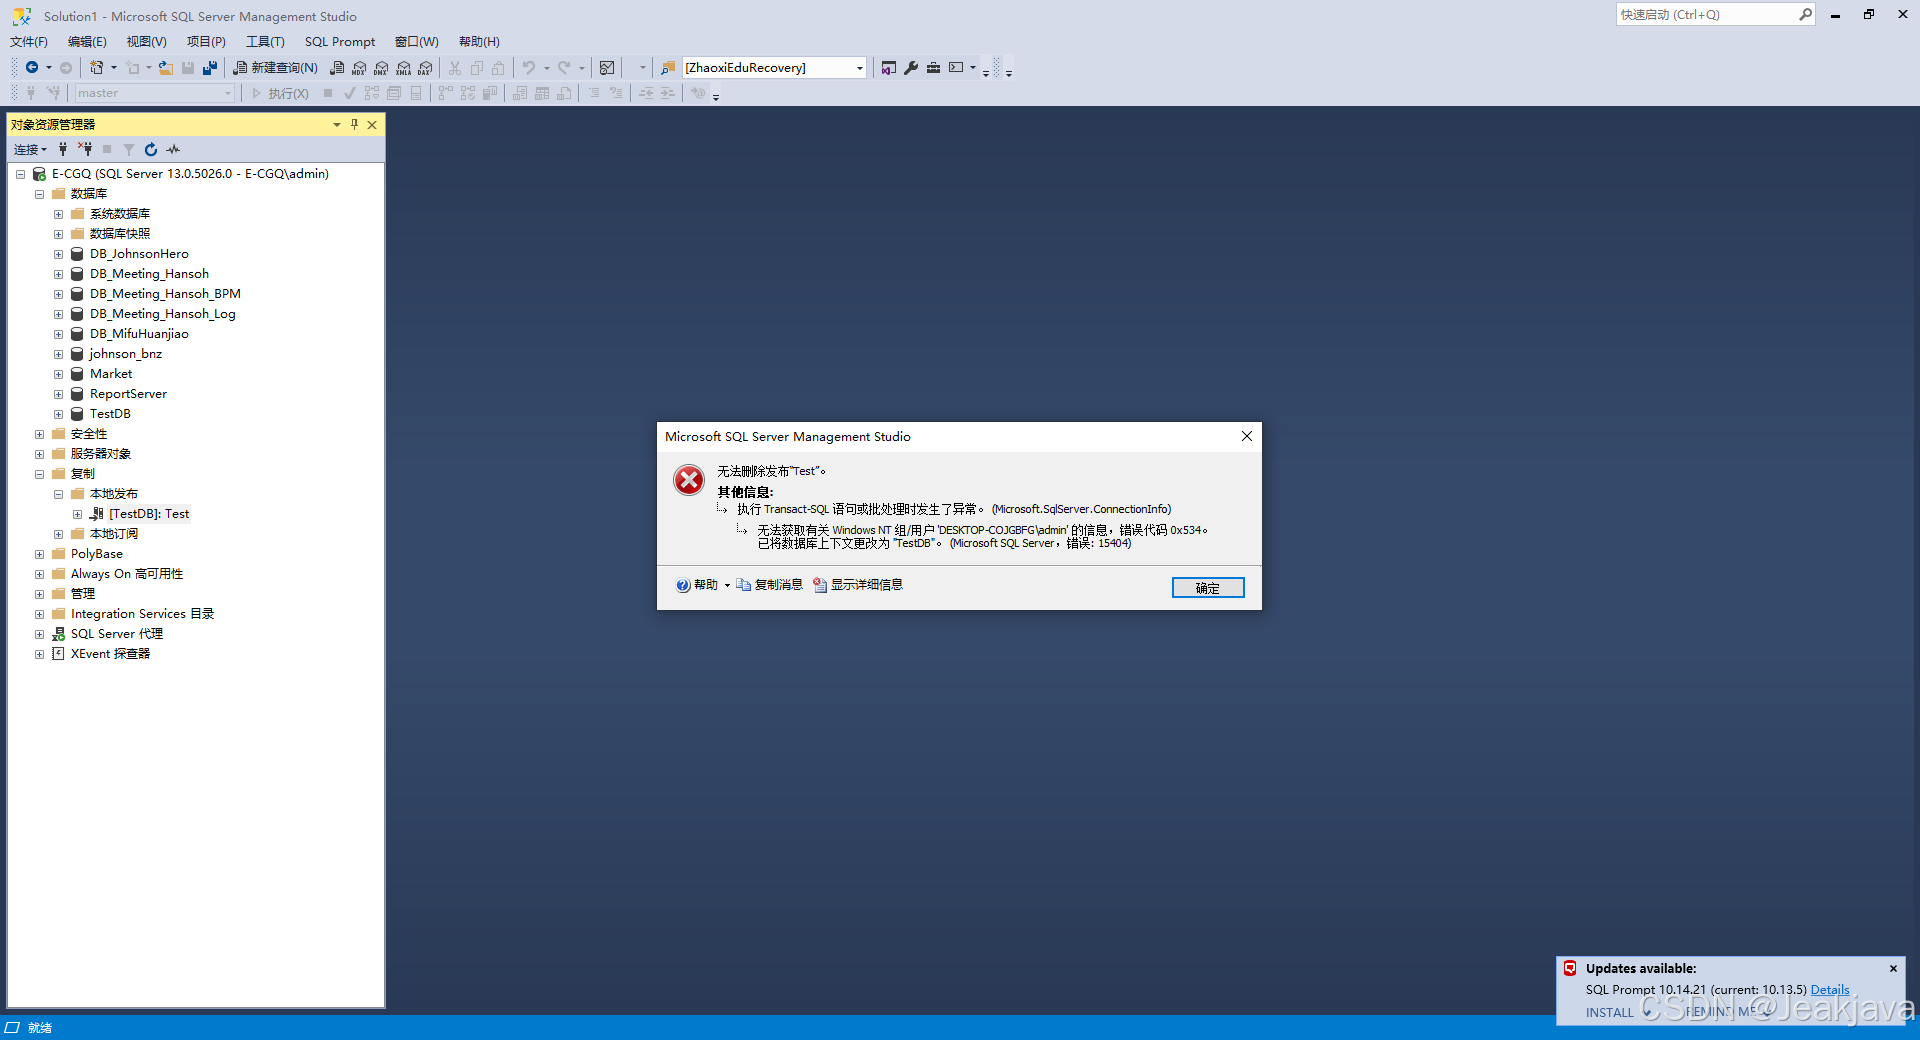1920x1040 pixels.
Task: Toggle auto-hide with the Object Explorer pin
Action: [353, 124]
